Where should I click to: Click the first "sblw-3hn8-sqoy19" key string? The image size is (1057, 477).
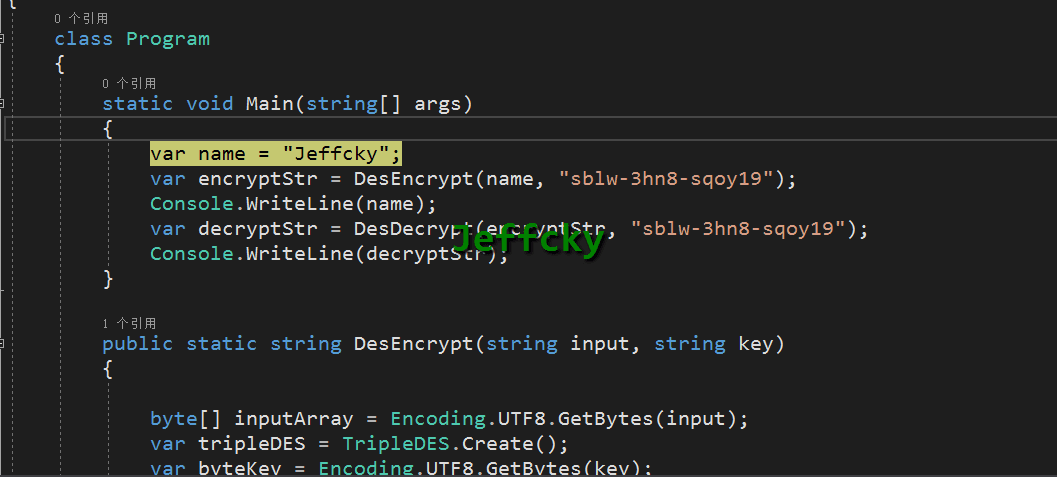[667, 179]
